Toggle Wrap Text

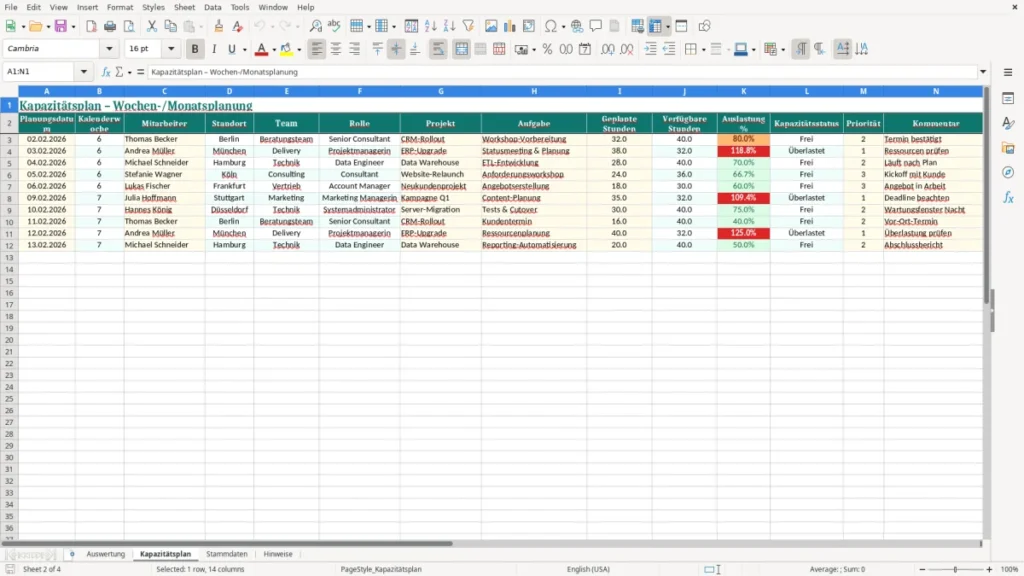point(438,49)
